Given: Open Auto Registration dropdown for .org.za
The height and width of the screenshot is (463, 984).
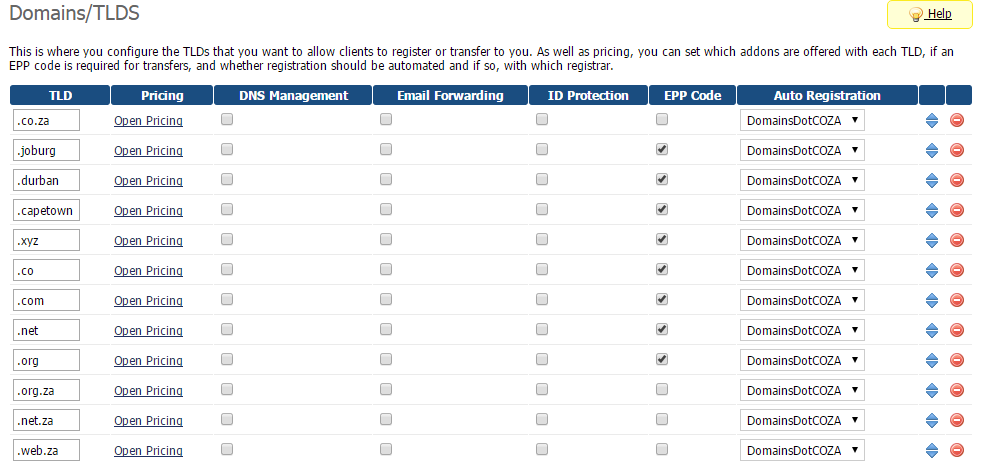Looking at the screenshot, I should [x=802, y=390].
